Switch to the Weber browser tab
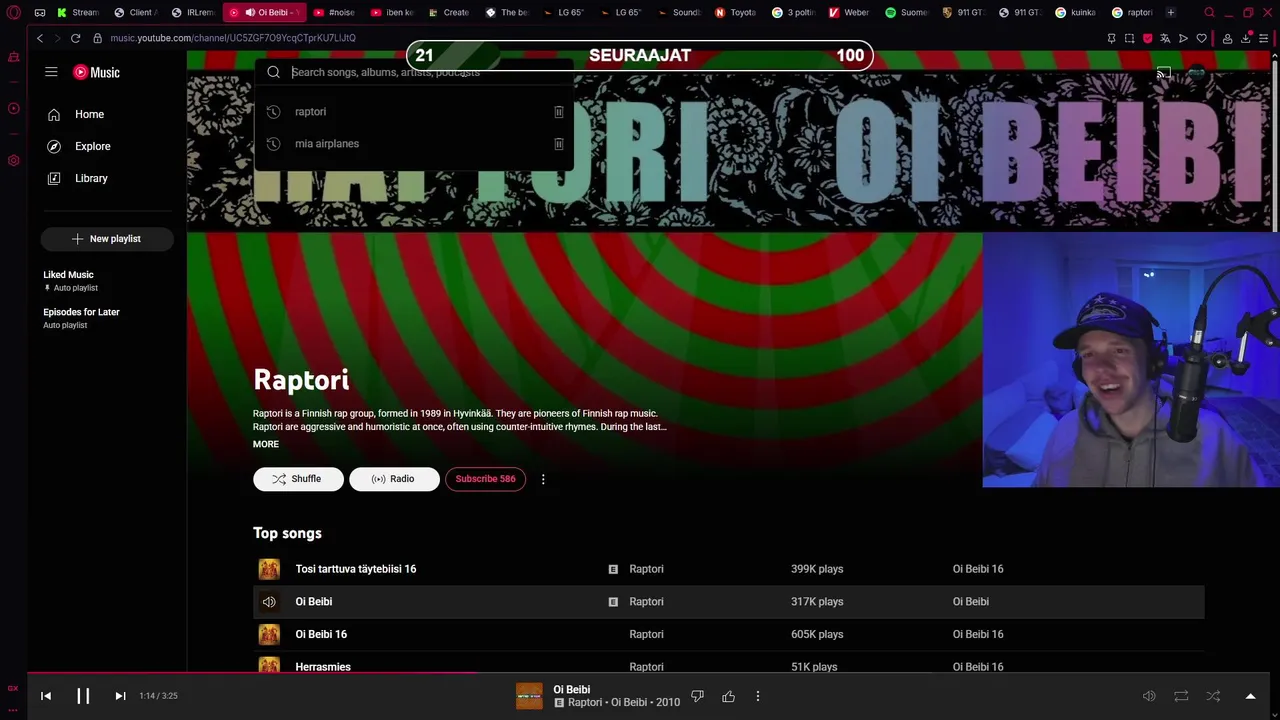Viewport: 1280px width, 720px height. coord(850,12)
